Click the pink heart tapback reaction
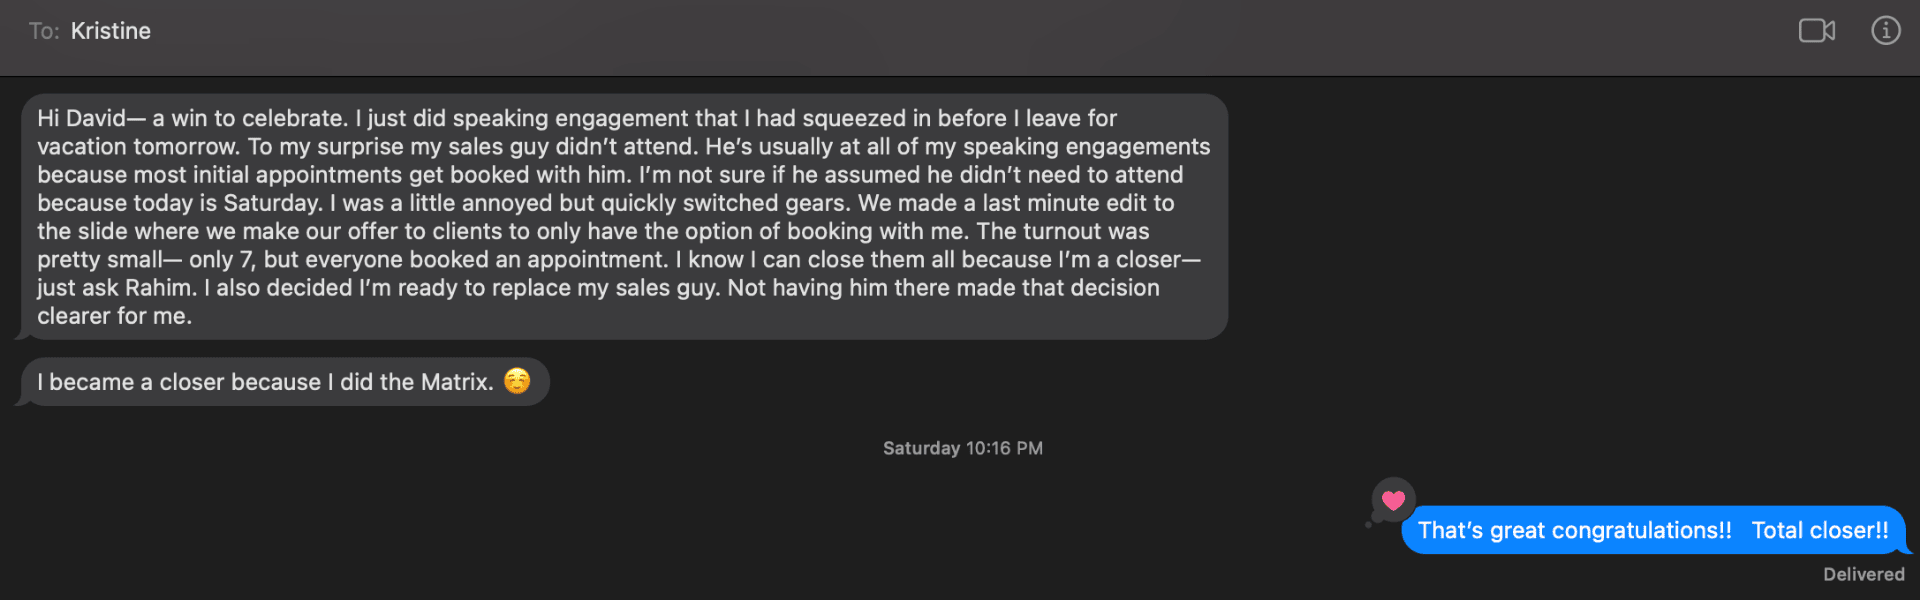The width and height of the screenshot is (1920, 600). pyautogui.click(x=1393, y=500)
